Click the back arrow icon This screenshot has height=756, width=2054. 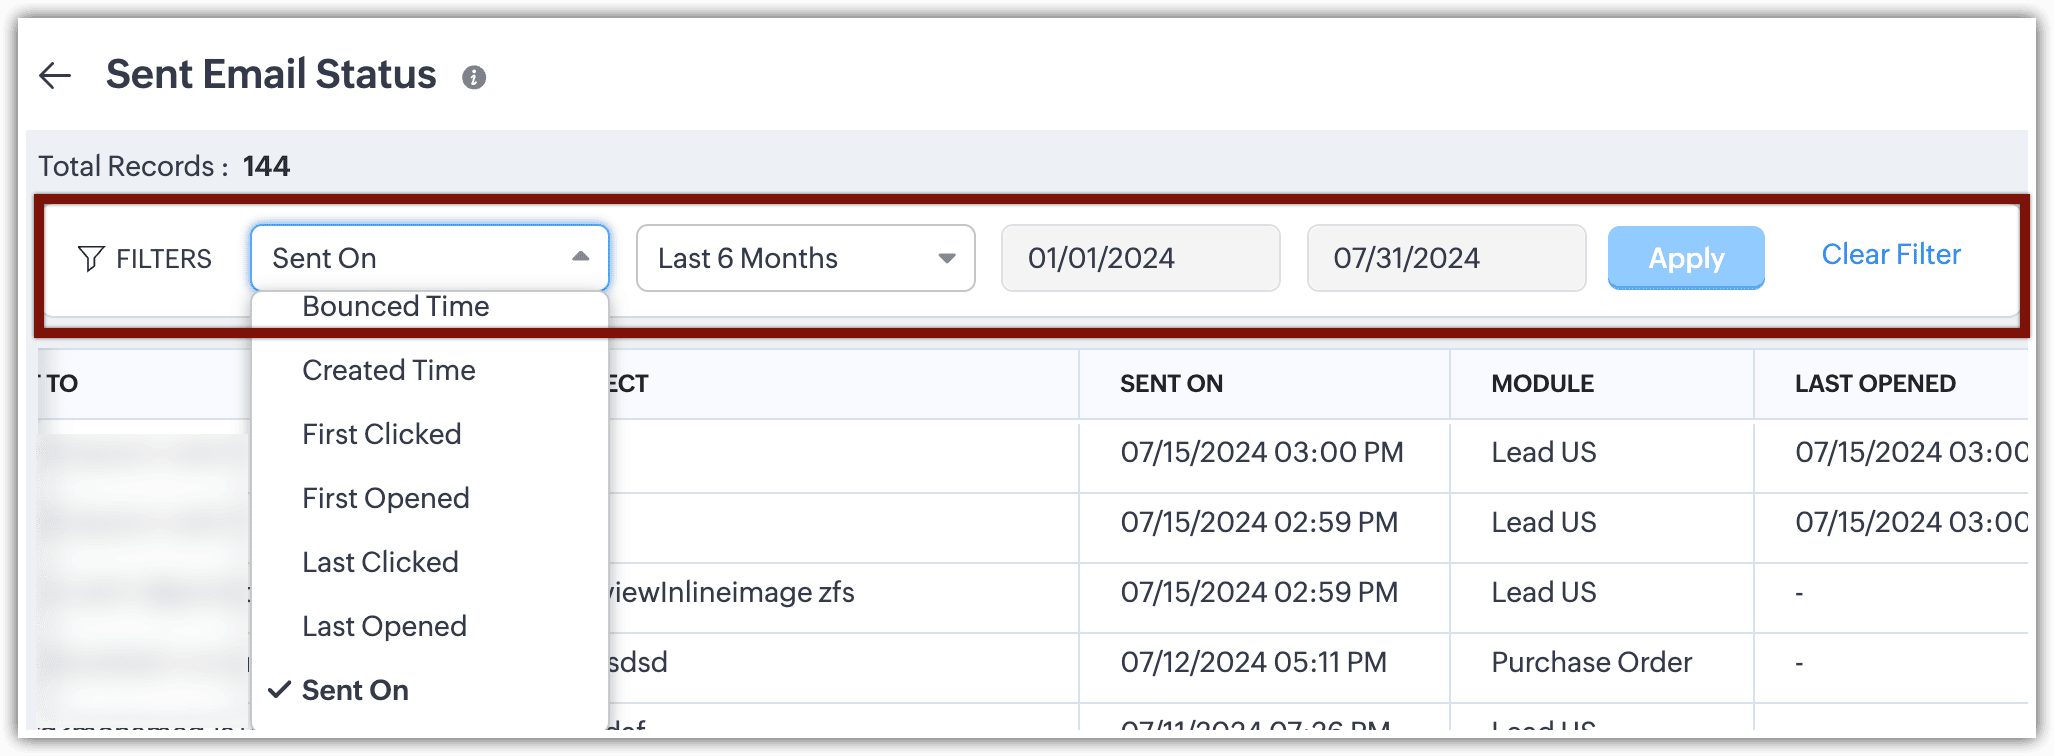[x=55, y=75]
